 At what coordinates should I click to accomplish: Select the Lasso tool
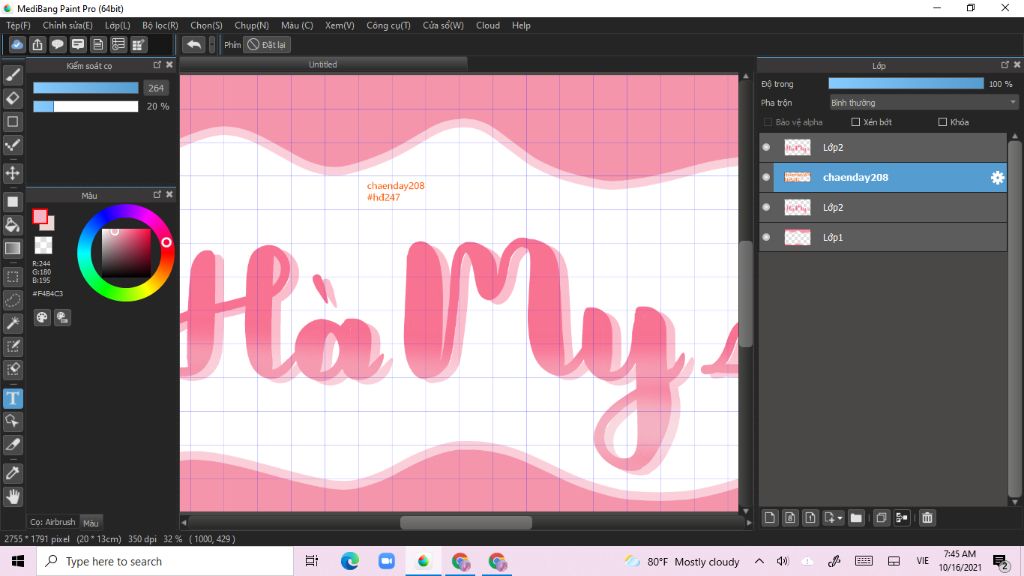point(12,300)
